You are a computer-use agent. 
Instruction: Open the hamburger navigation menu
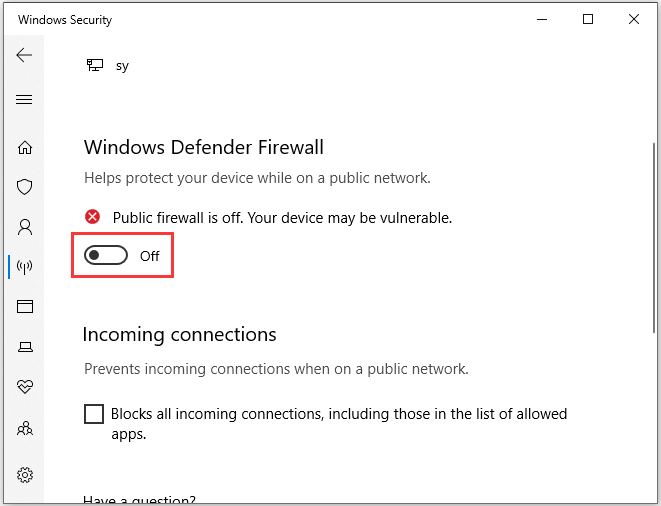(24, 100)
